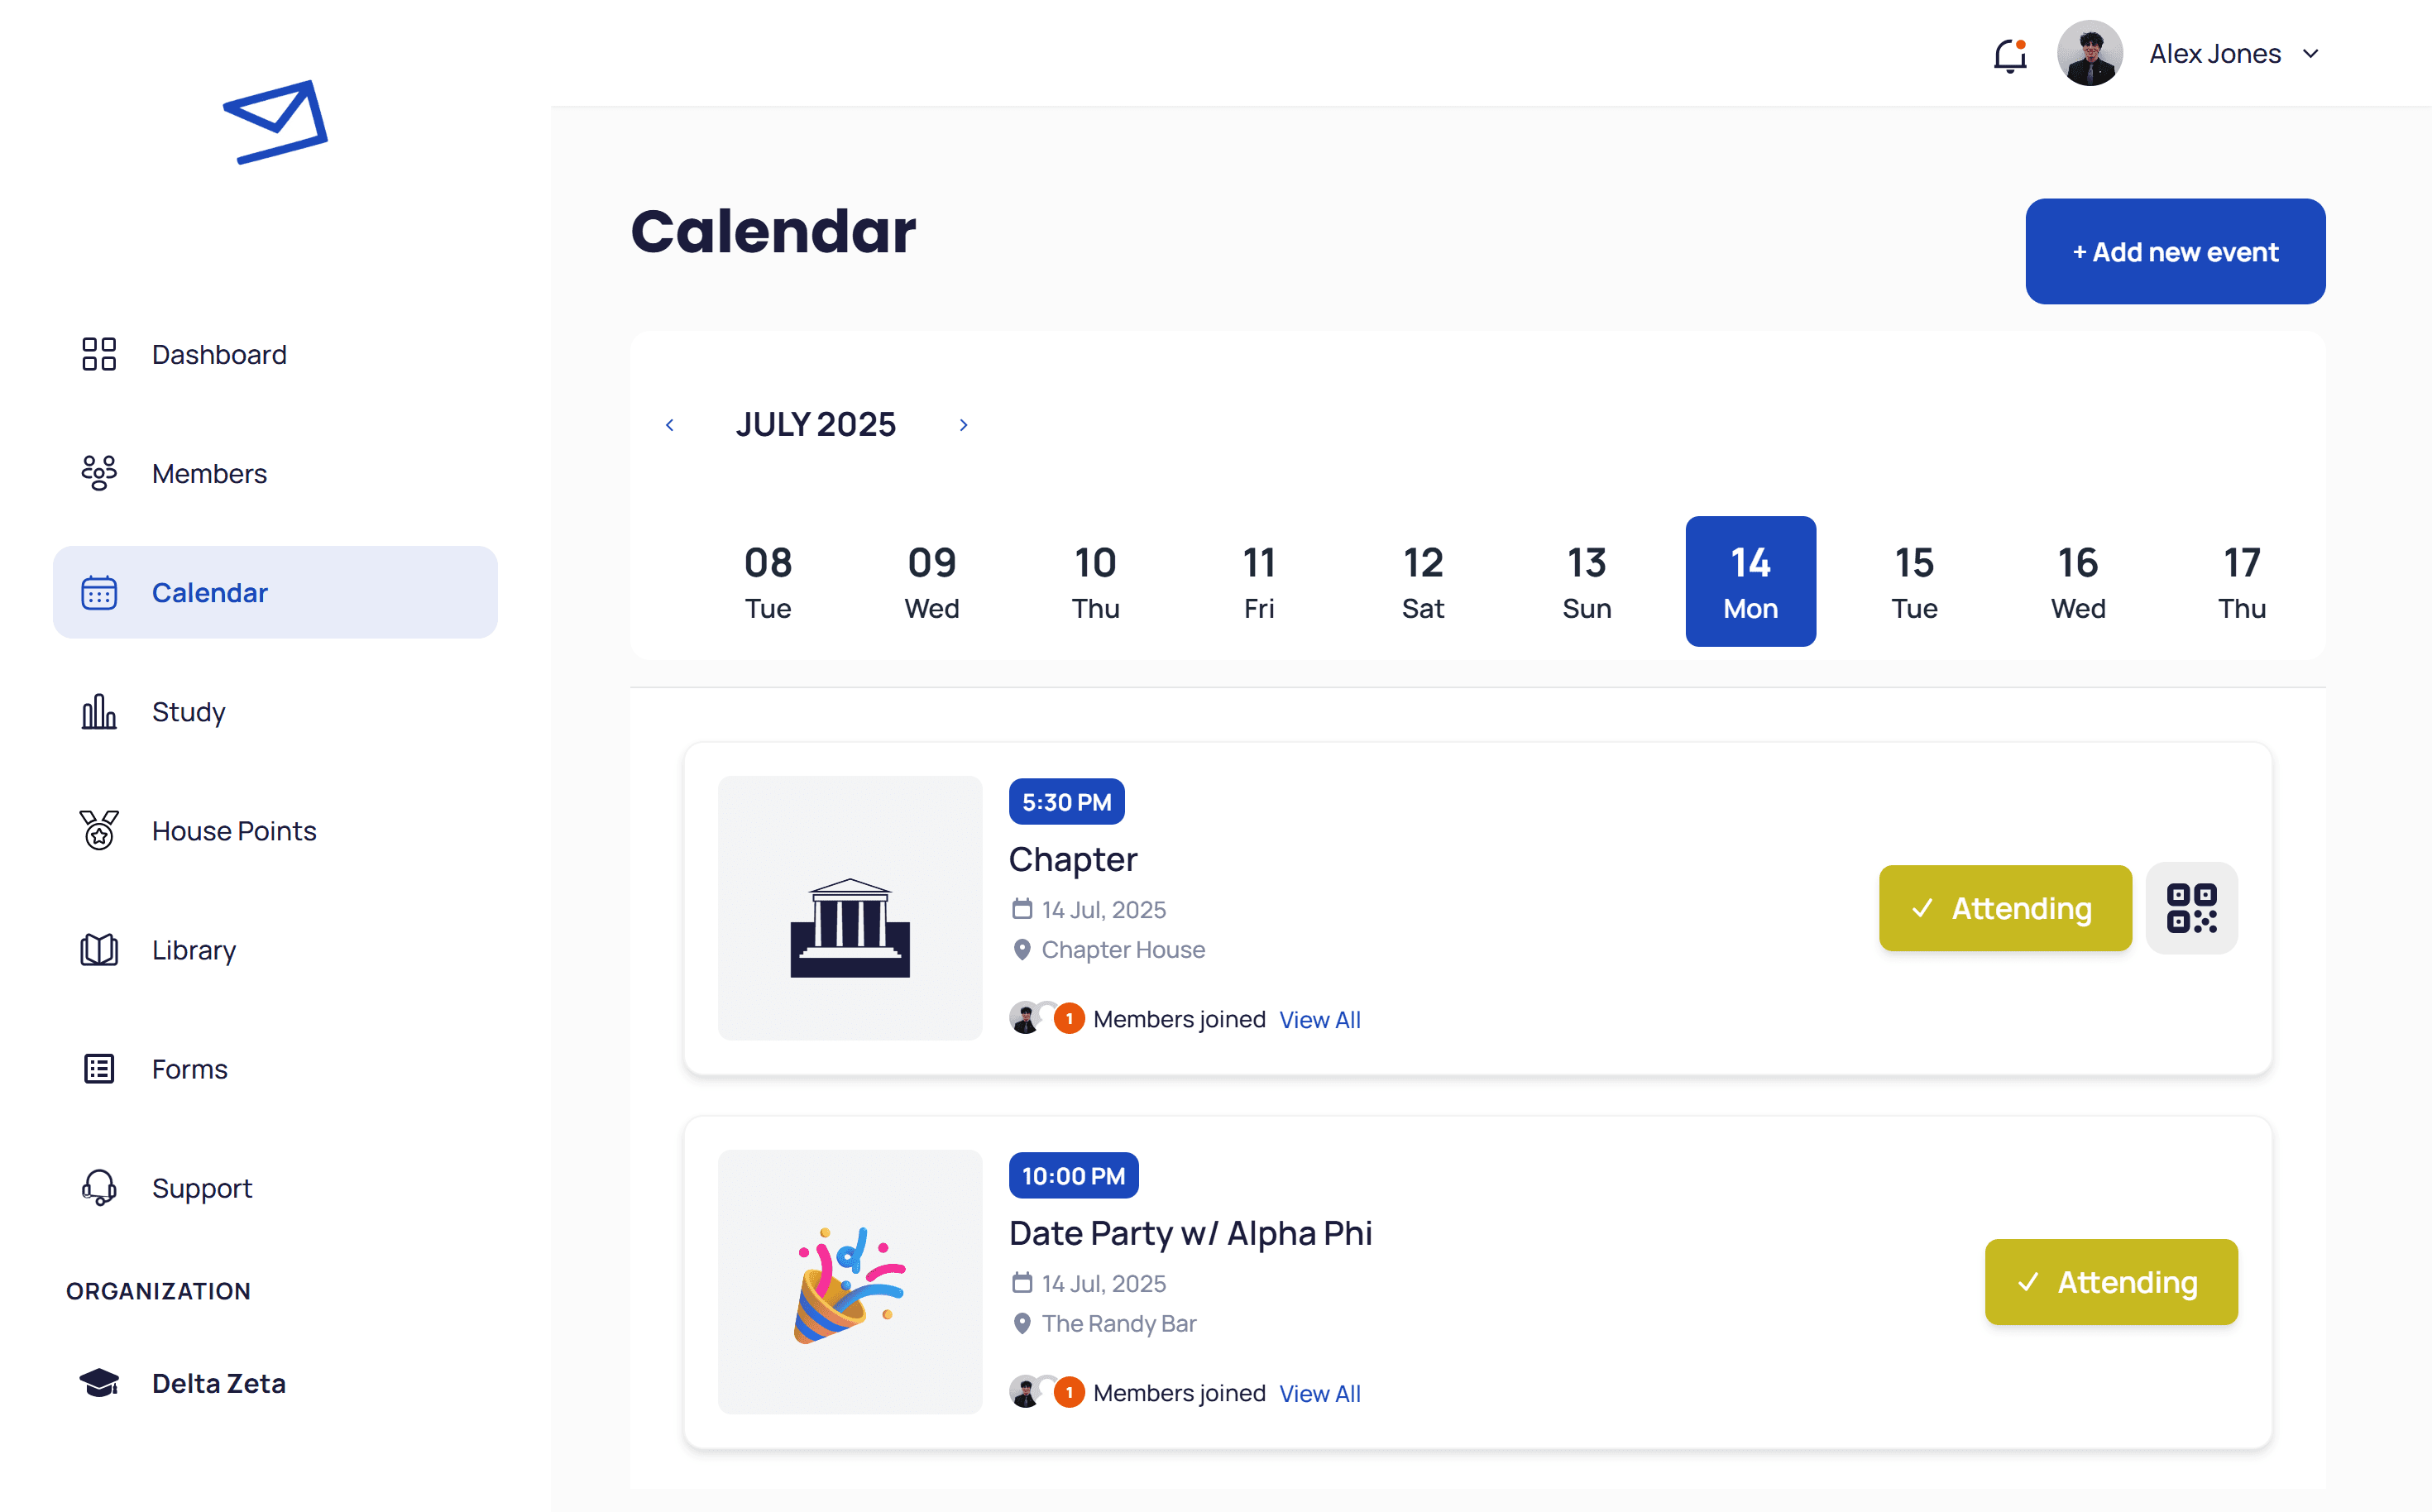Go to the previous month with the left chevron
This screenshot has height=1512, width=2432.
click(670, 424)
